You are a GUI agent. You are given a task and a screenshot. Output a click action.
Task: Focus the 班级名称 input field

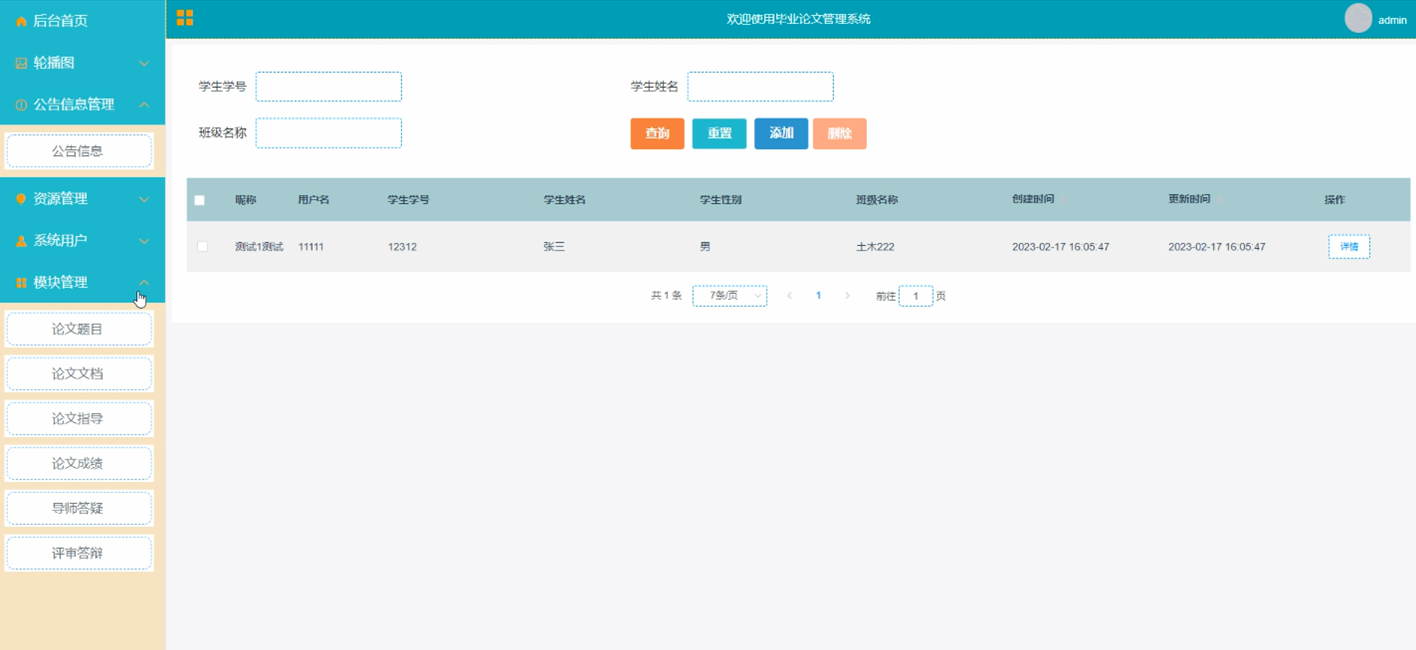point(329,133)
